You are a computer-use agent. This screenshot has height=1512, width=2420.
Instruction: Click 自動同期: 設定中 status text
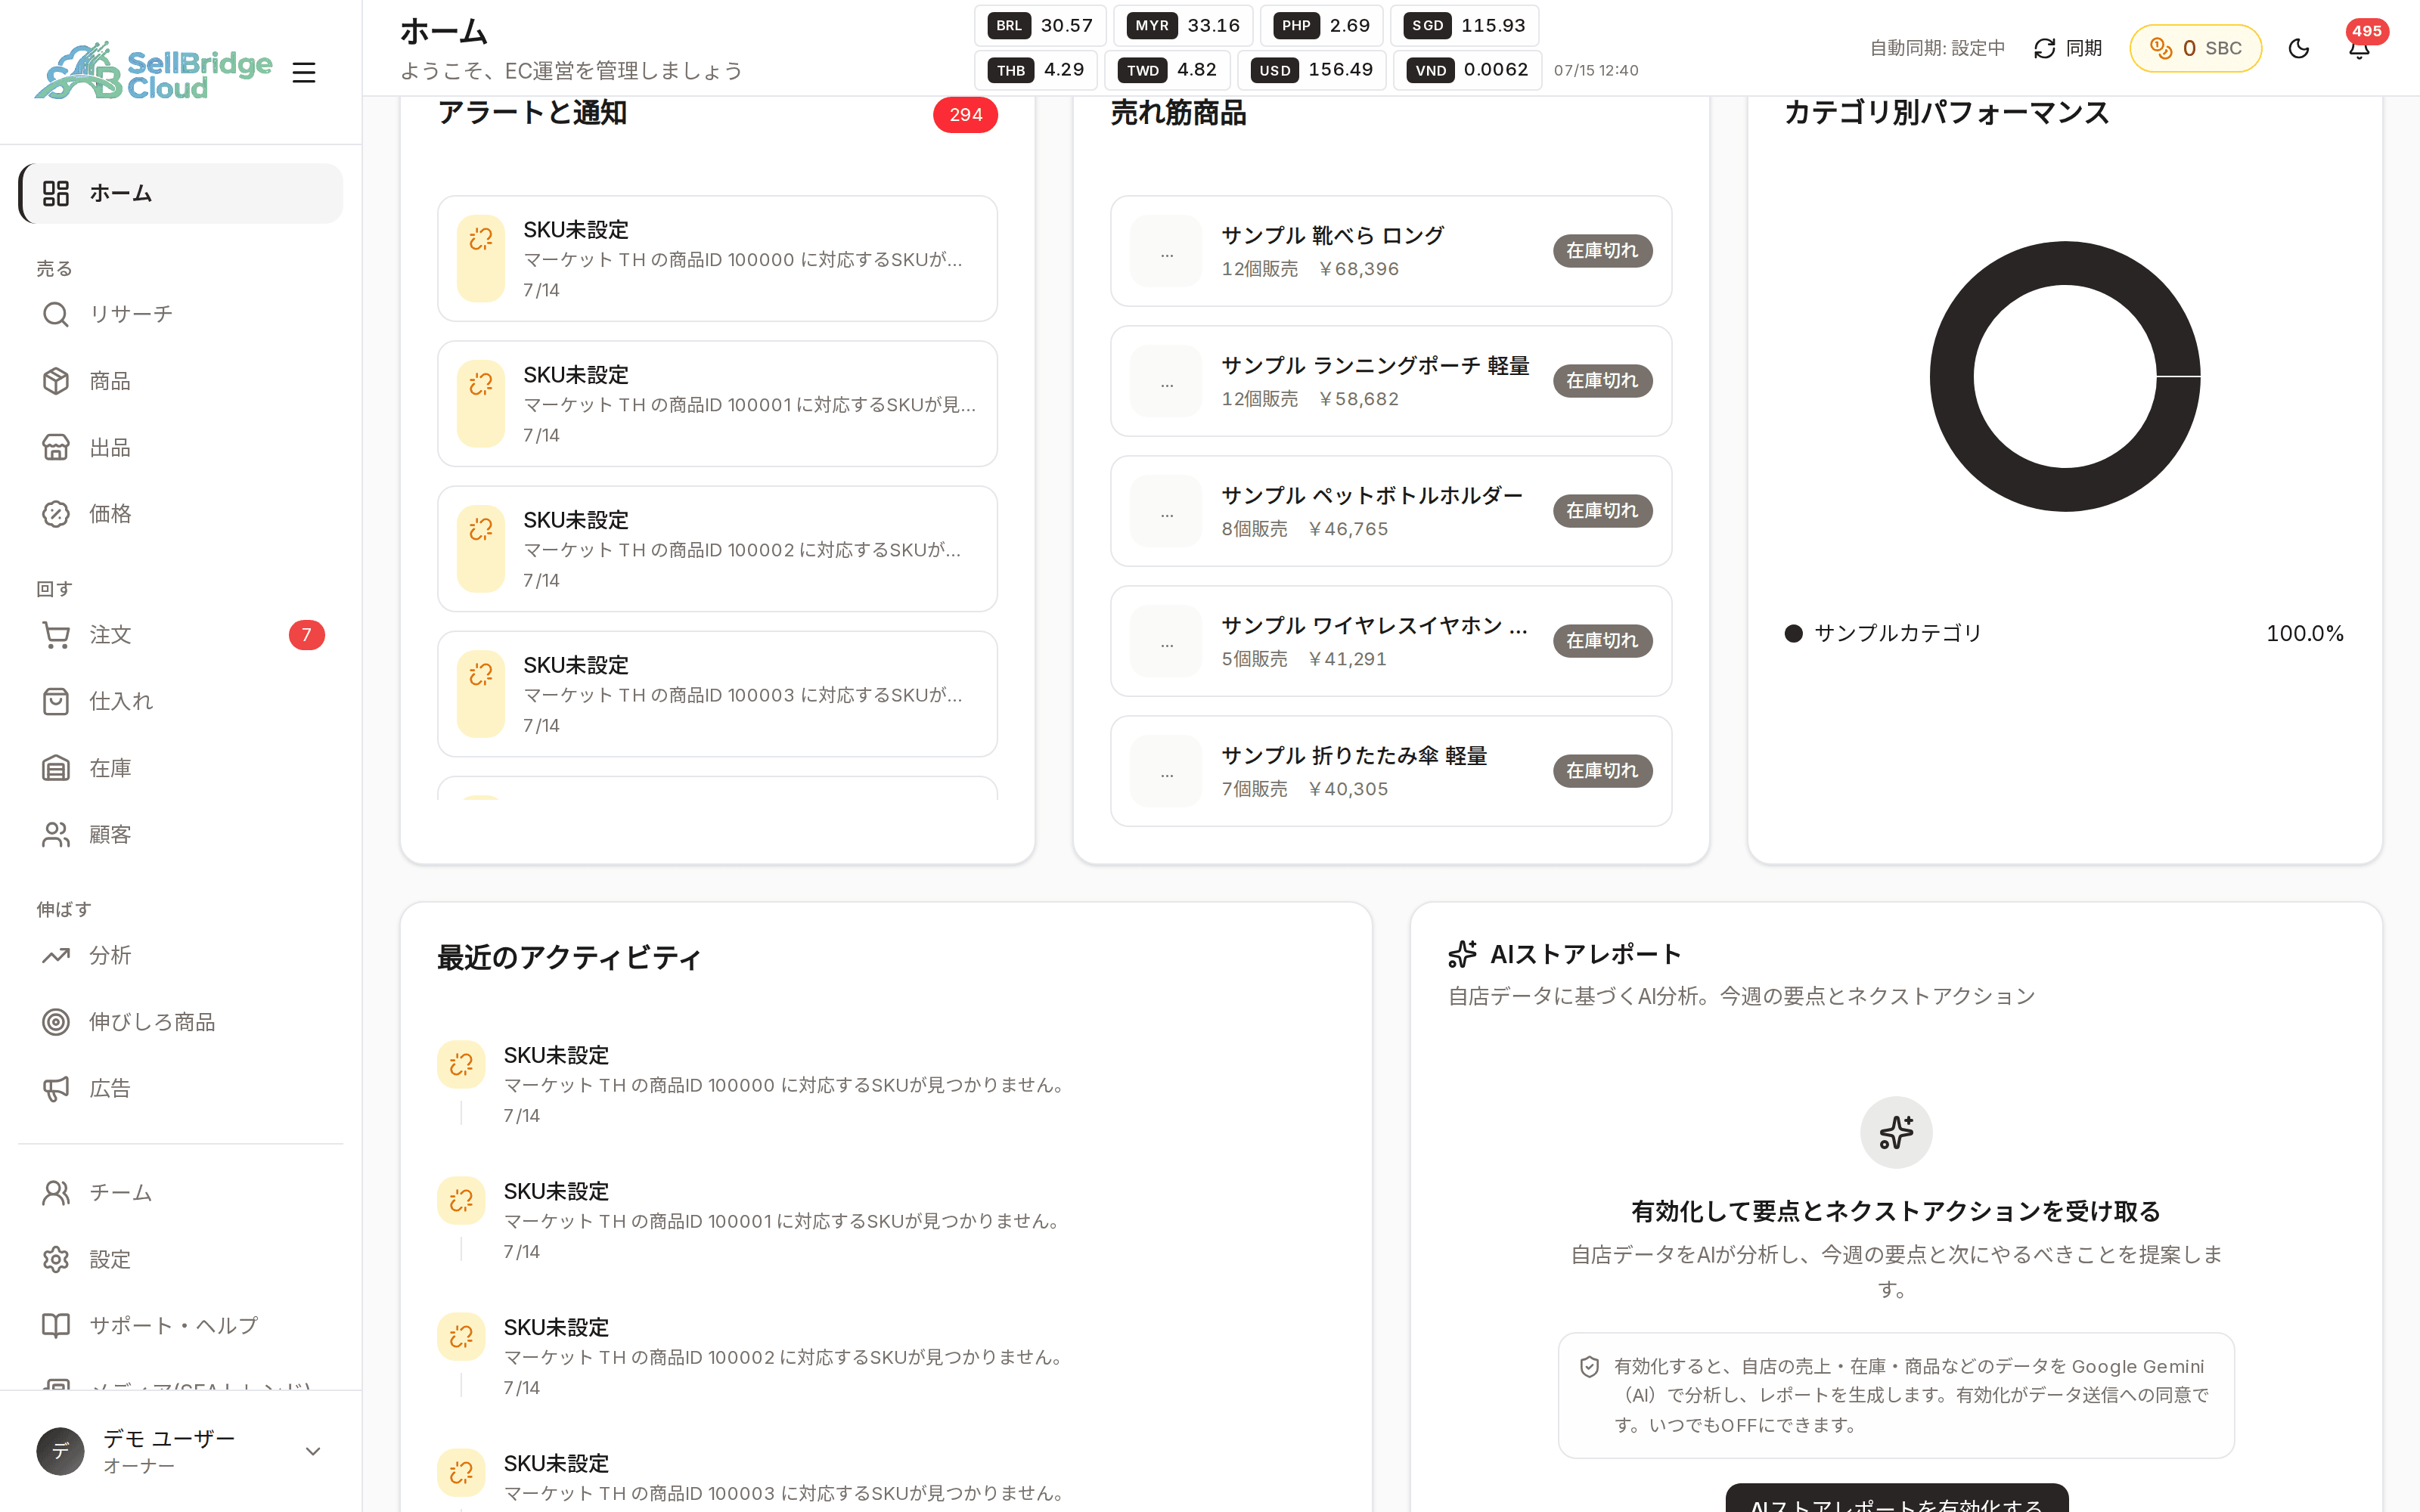tap(1937, 48)
